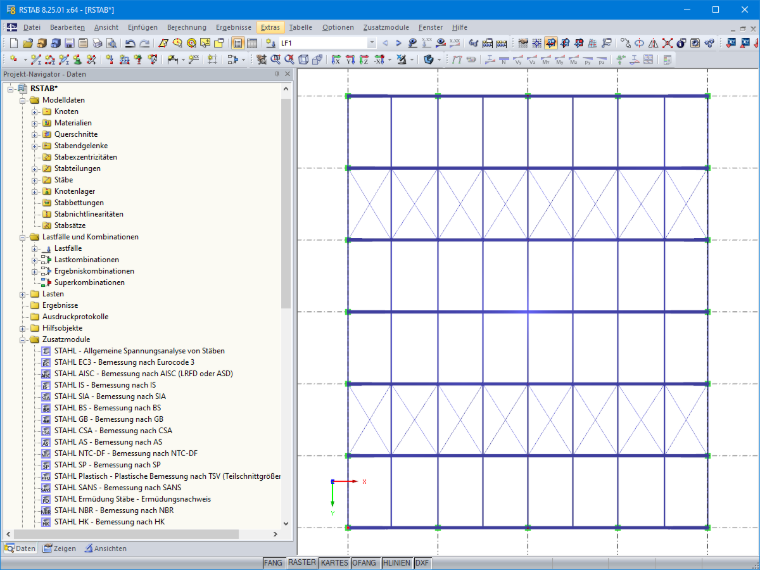Open the LF1 load case dropdown
The height and width of the screenshot is (570, 760).
[372, 43]
